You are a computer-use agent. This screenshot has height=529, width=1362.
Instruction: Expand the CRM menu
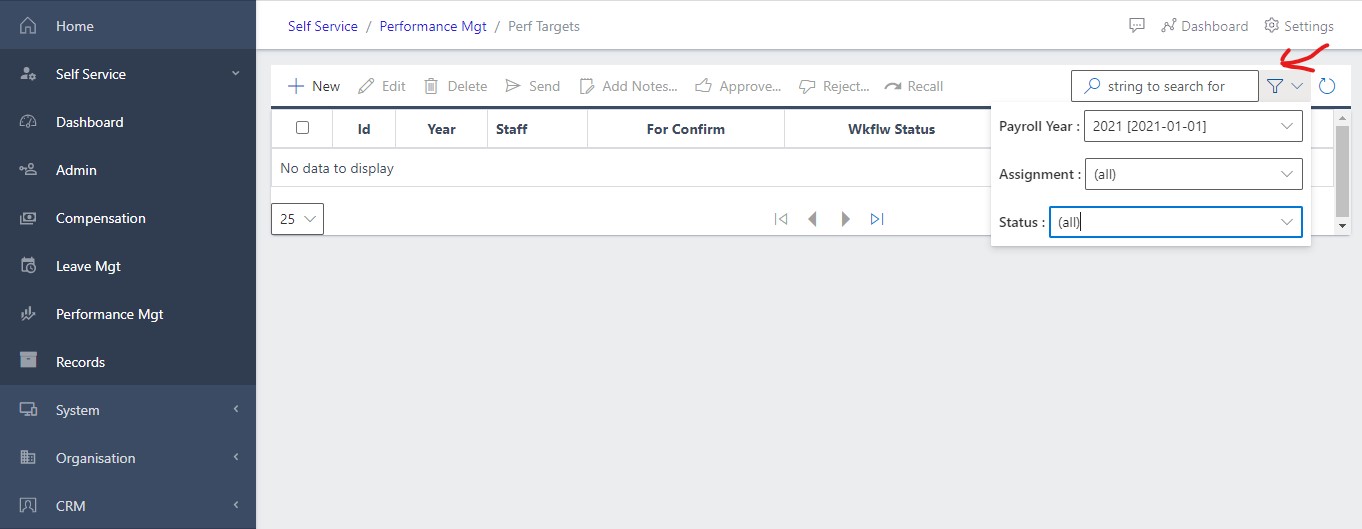[128, 506]
